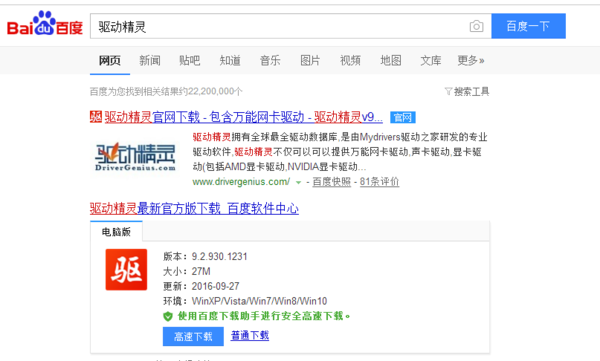Viewport: 600px width, 361px height.
Task: Open the 文库 tab
Action: pos(431,60)
